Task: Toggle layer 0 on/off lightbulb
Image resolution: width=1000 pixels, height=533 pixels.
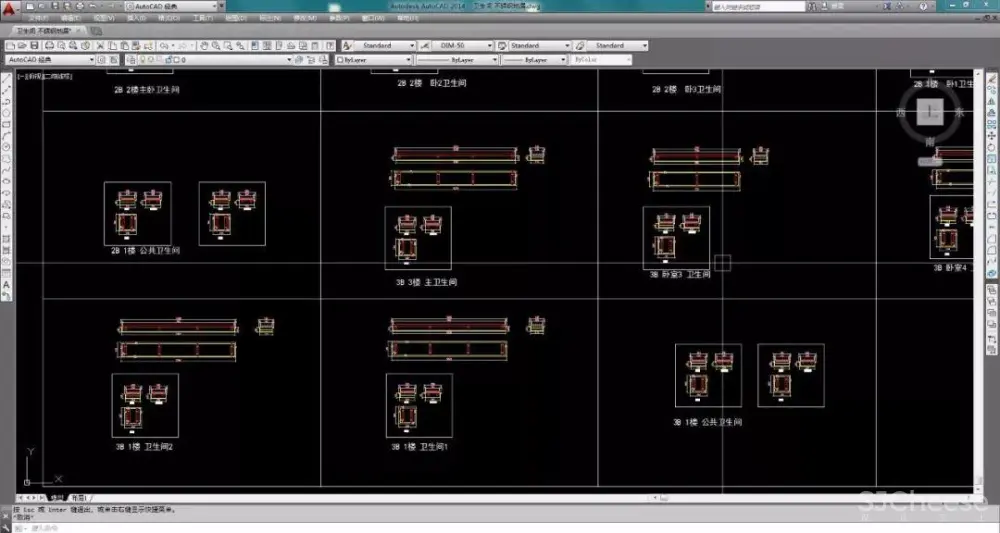Action: click(143, 60)
